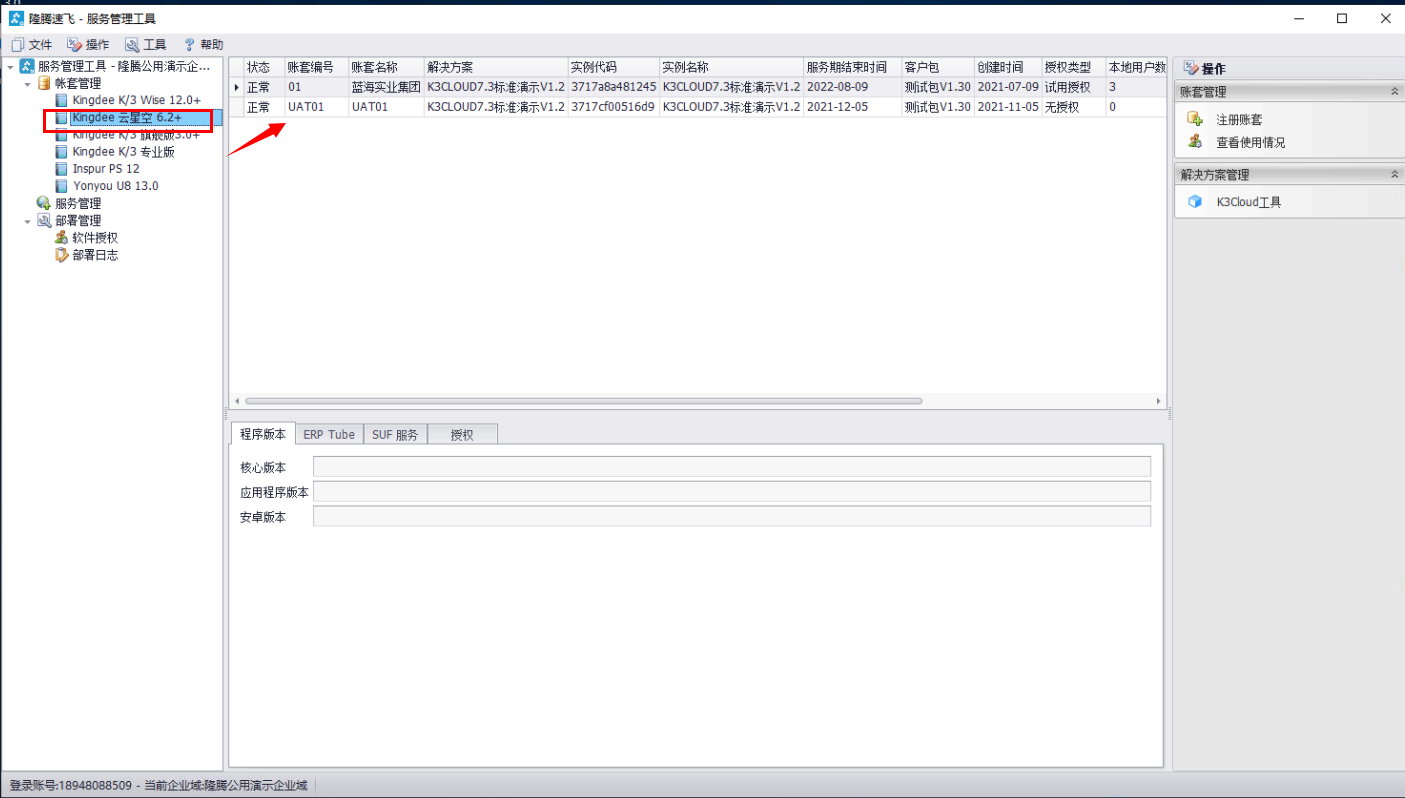Select the Yonyou U8 13.0 database icon

point(62,186)
